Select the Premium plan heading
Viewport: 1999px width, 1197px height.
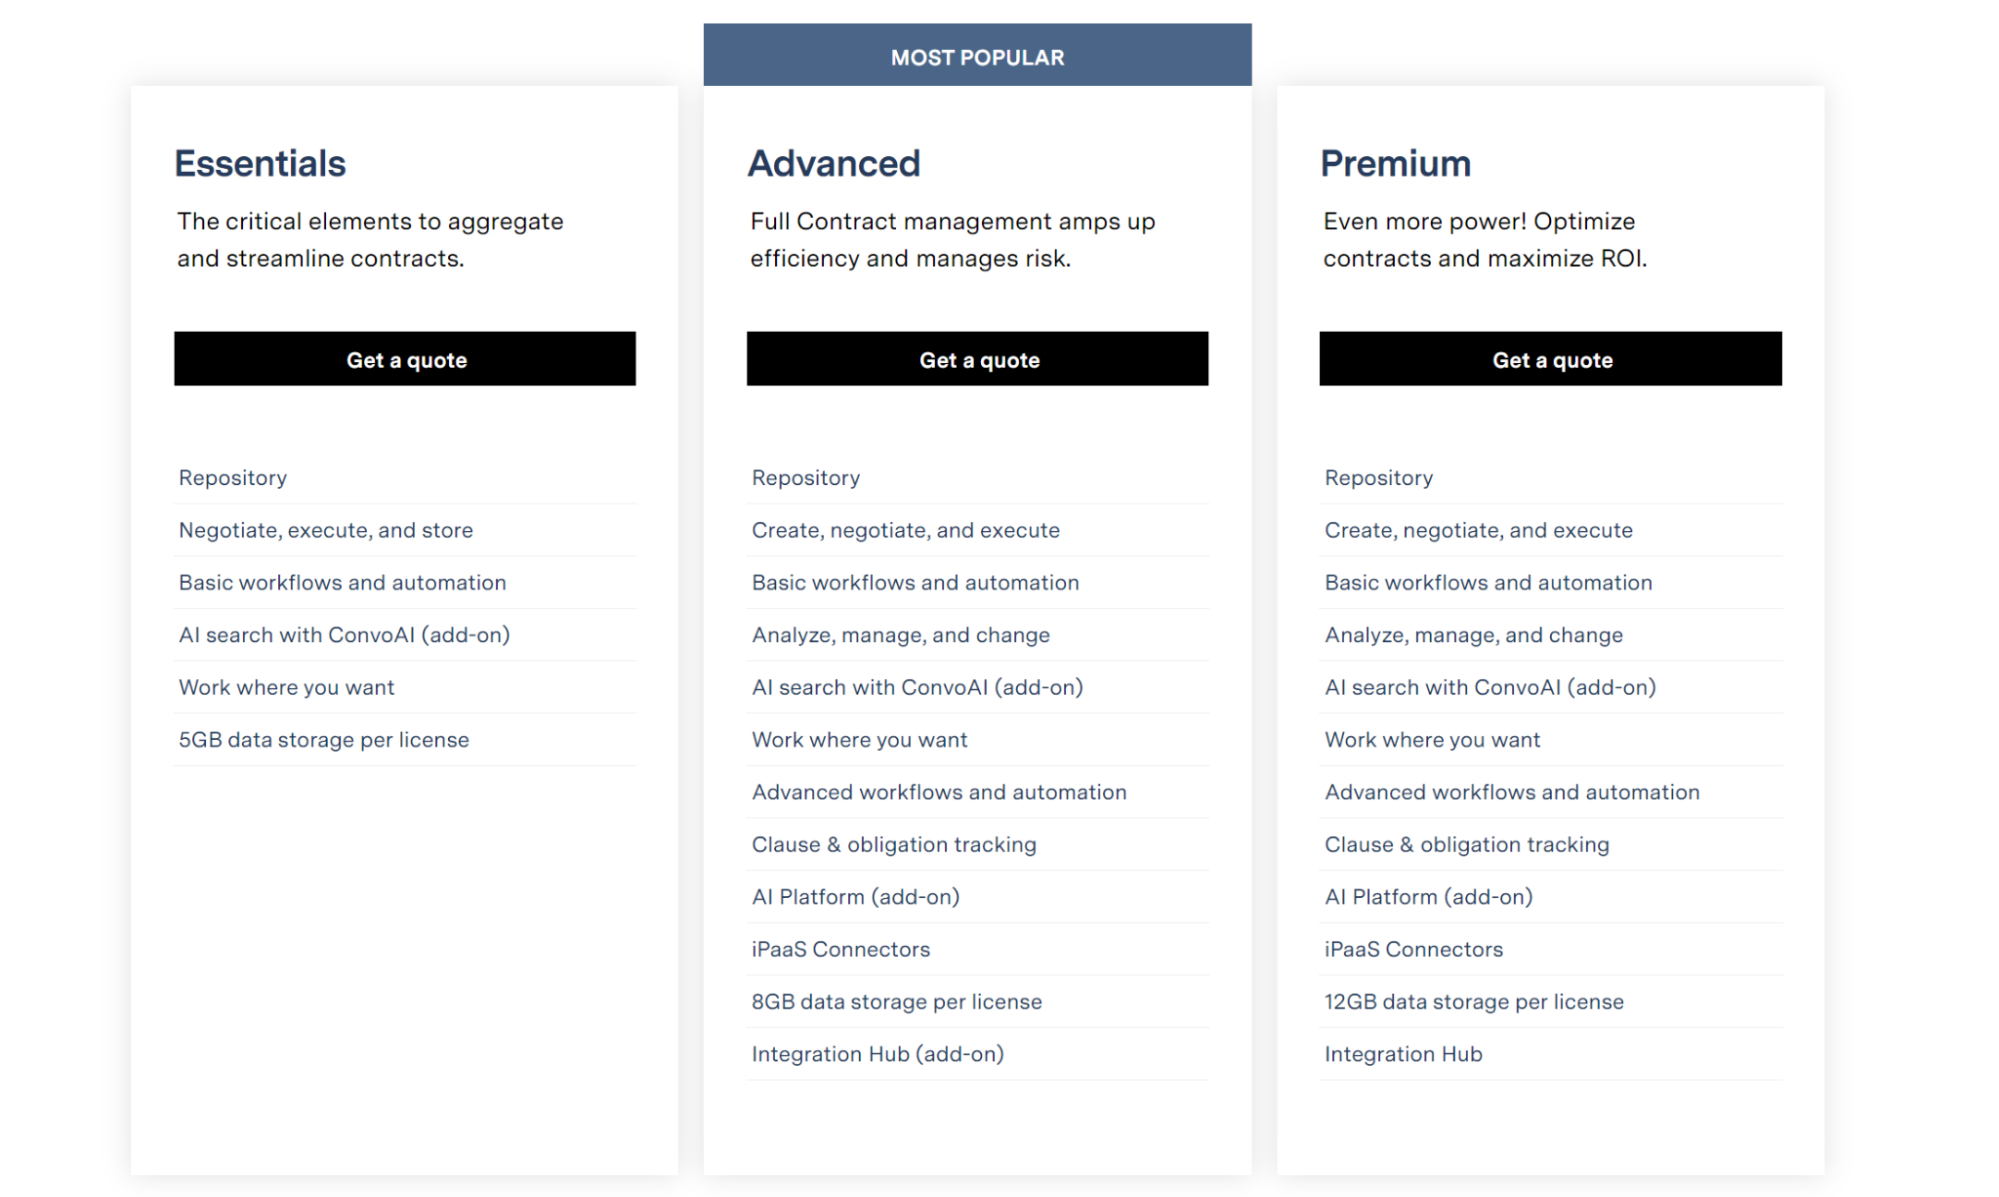[1396, 163]
